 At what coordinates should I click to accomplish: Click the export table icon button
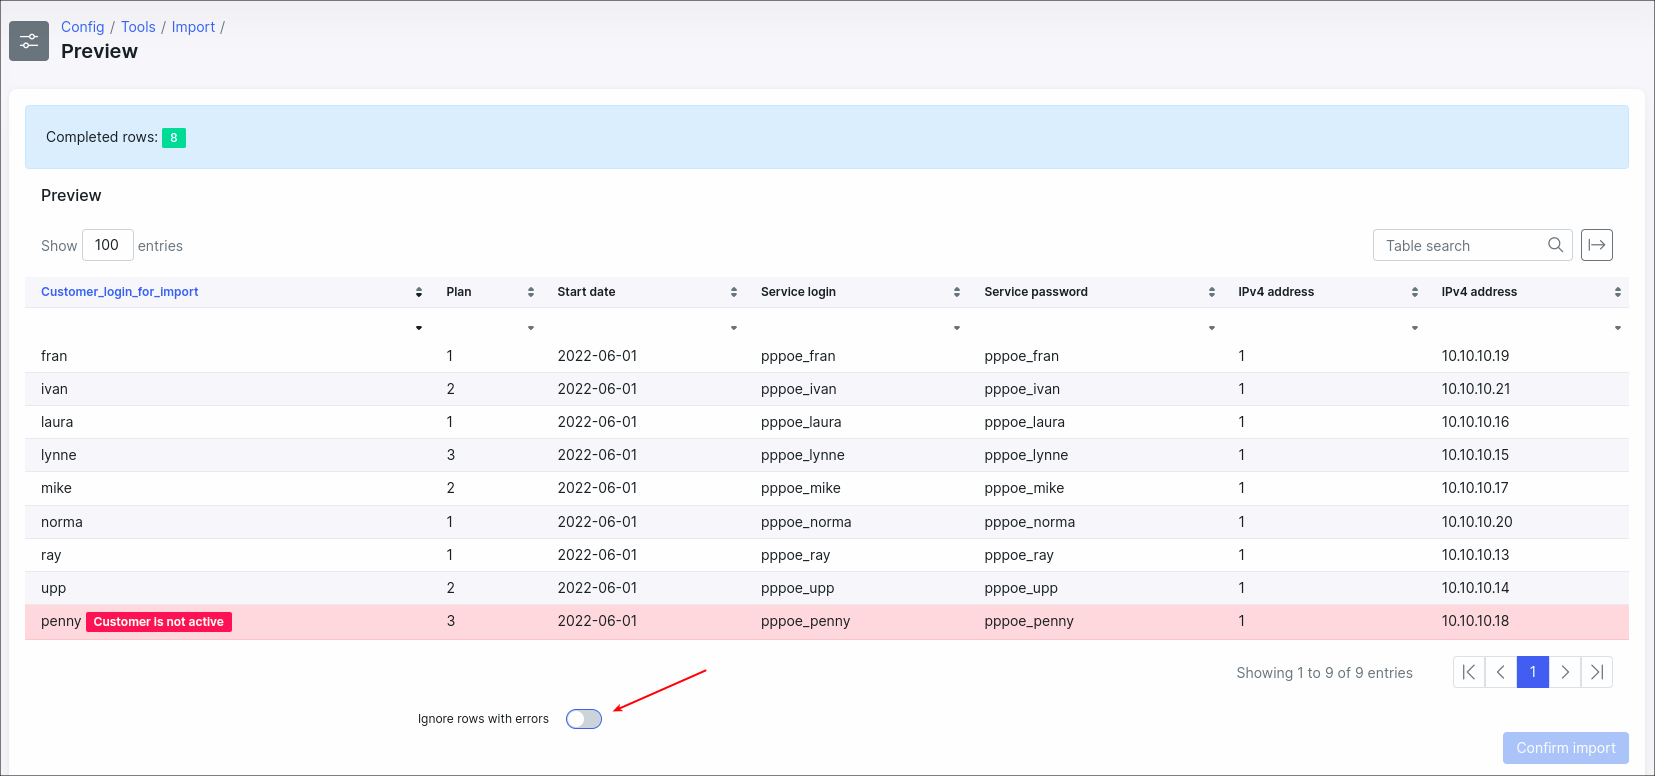point(1597,245)
